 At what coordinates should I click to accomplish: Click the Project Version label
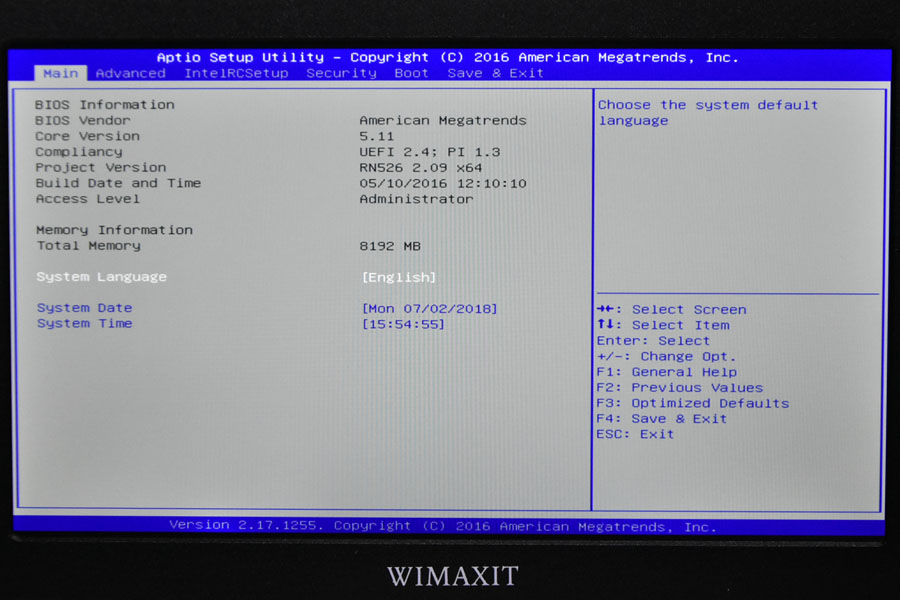100,168
